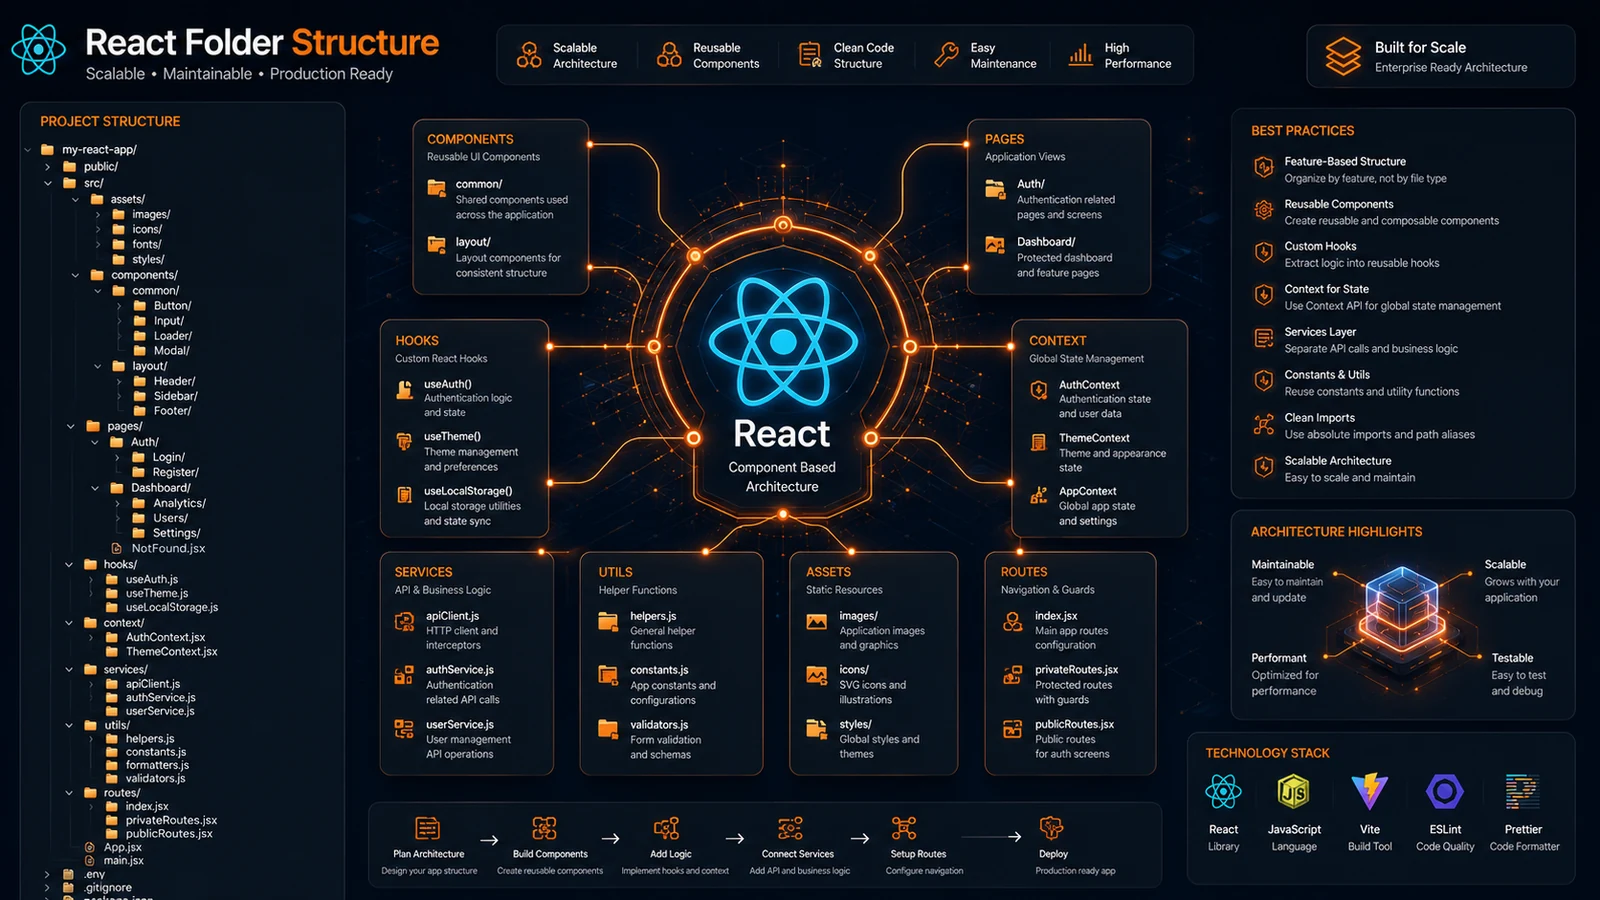Click the Dashboard/ icon in Pages card
Image resolution: width=1600 pixels, height=900 pixels.
(x=995, y=245)
